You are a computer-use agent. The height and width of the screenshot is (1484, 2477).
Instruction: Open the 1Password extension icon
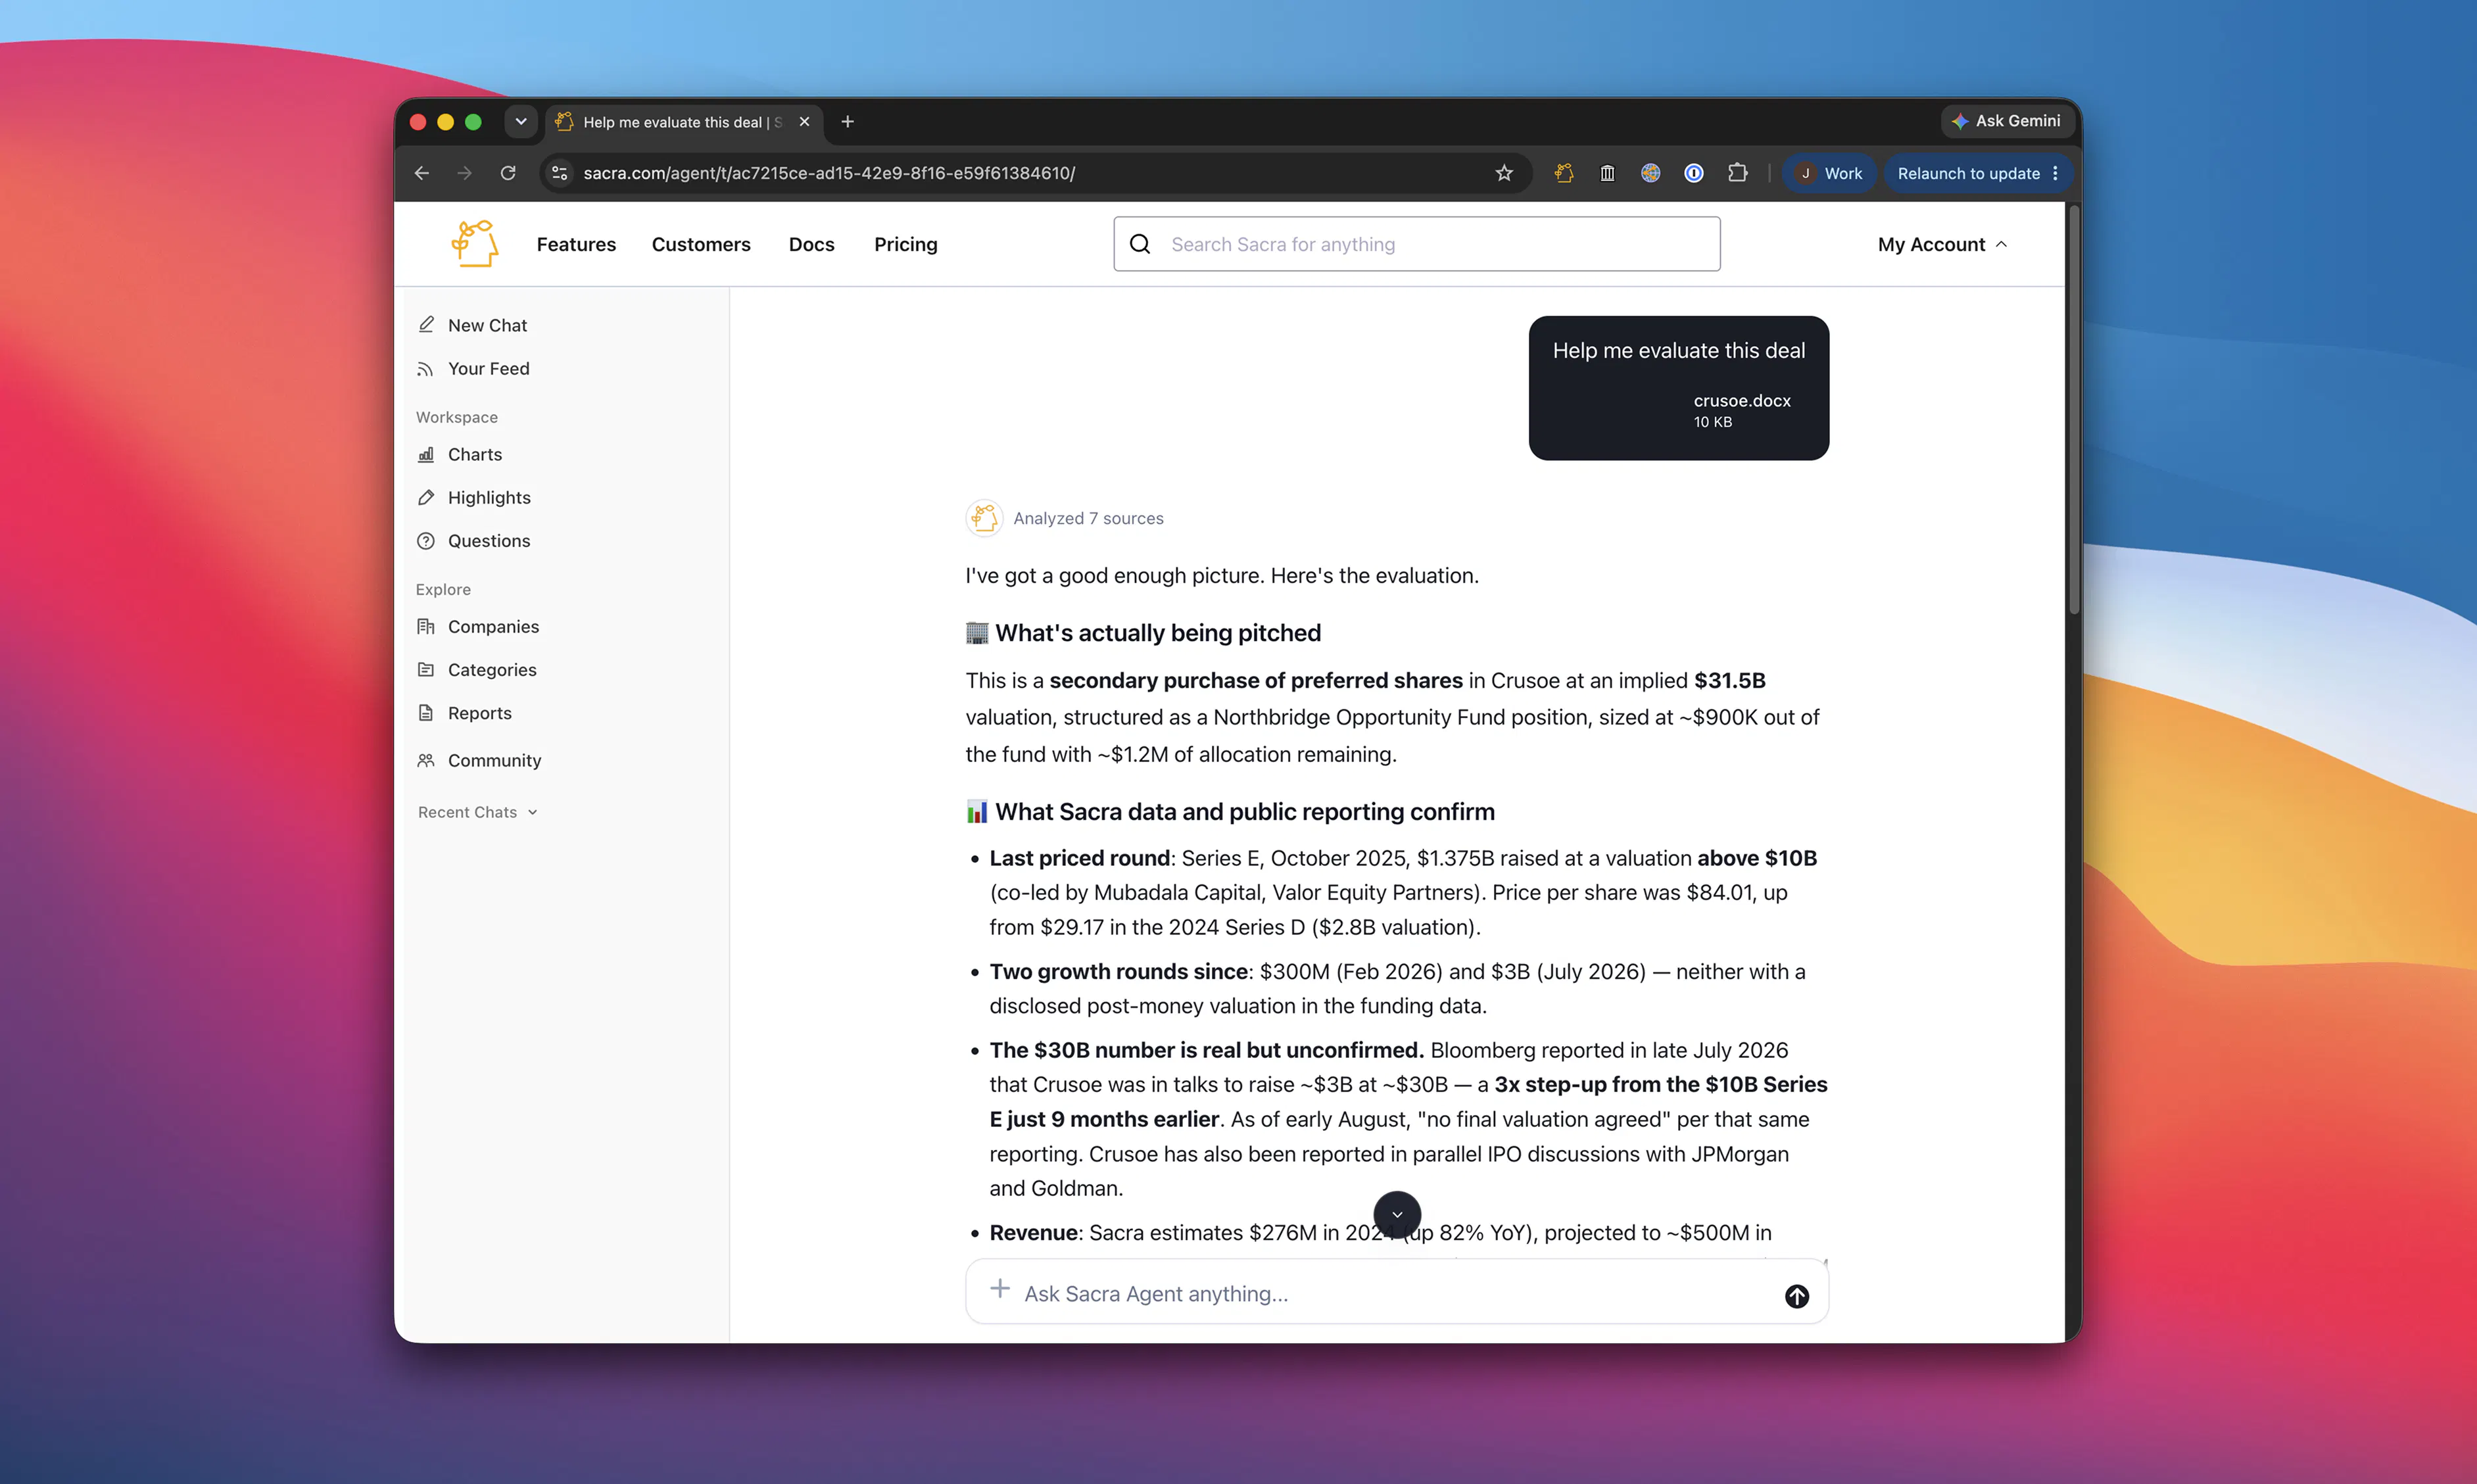(1694, 173)
